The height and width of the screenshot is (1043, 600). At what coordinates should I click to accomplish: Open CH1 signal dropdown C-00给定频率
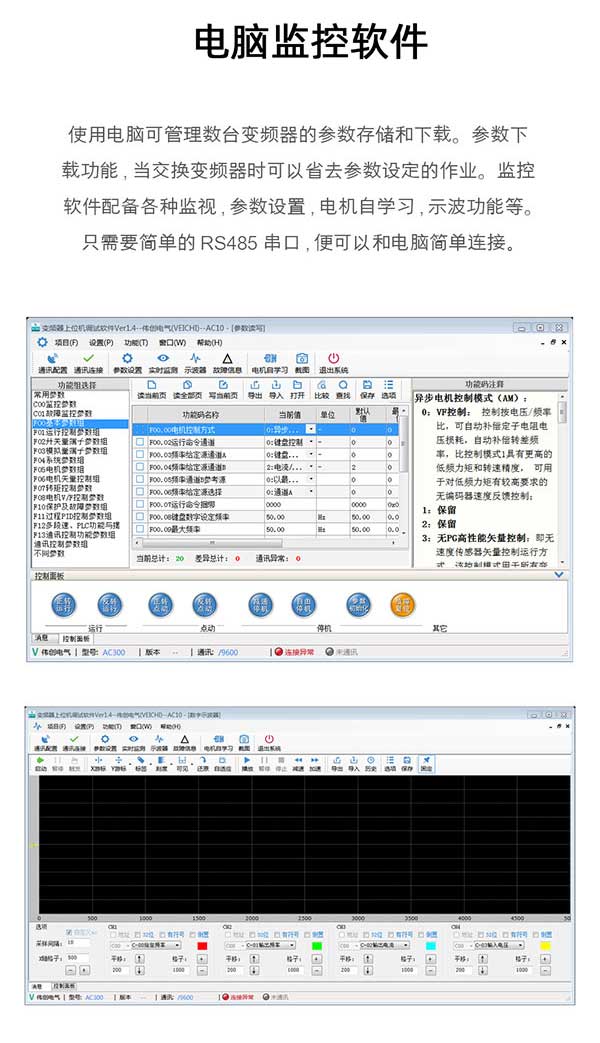(x=155, y=945)
